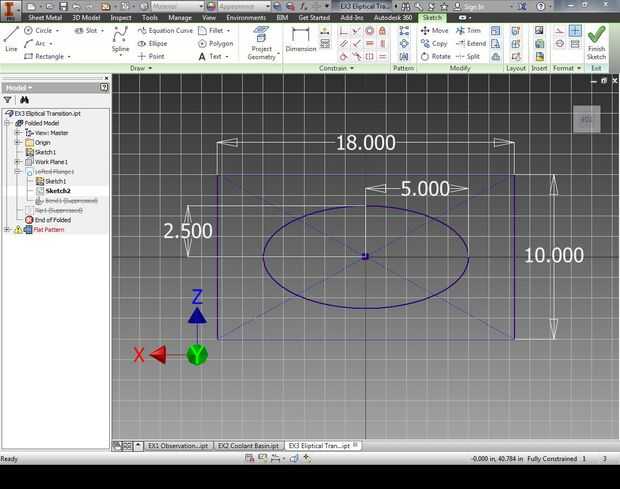The width and height of the screenshot is (620, 489).
Task: Expand the Origin tree node
Action: coord(17,142)
